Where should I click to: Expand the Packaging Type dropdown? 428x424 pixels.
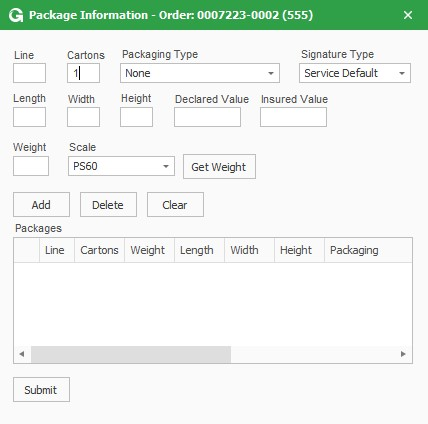tap(200, 73)
